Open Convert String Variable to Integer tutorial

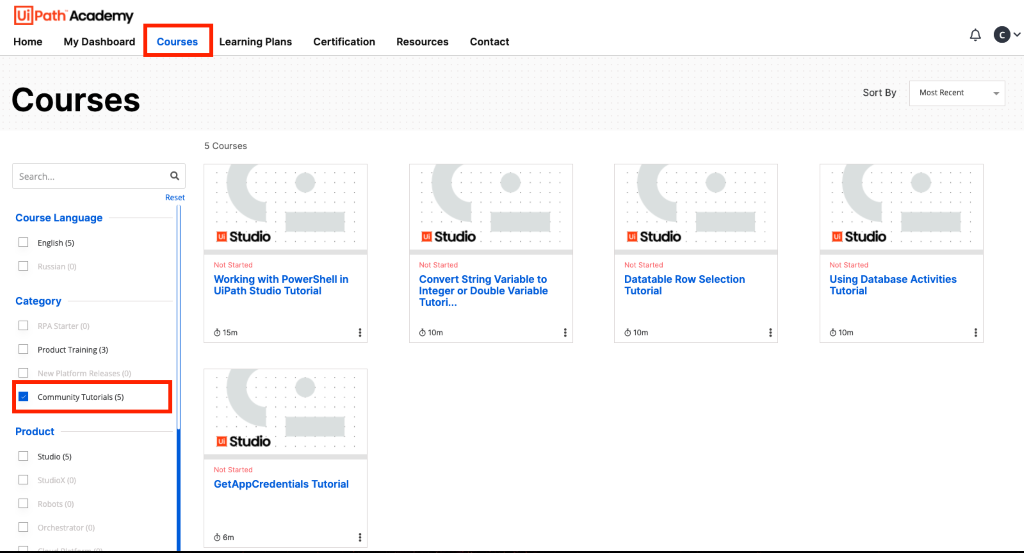[483, 291]
